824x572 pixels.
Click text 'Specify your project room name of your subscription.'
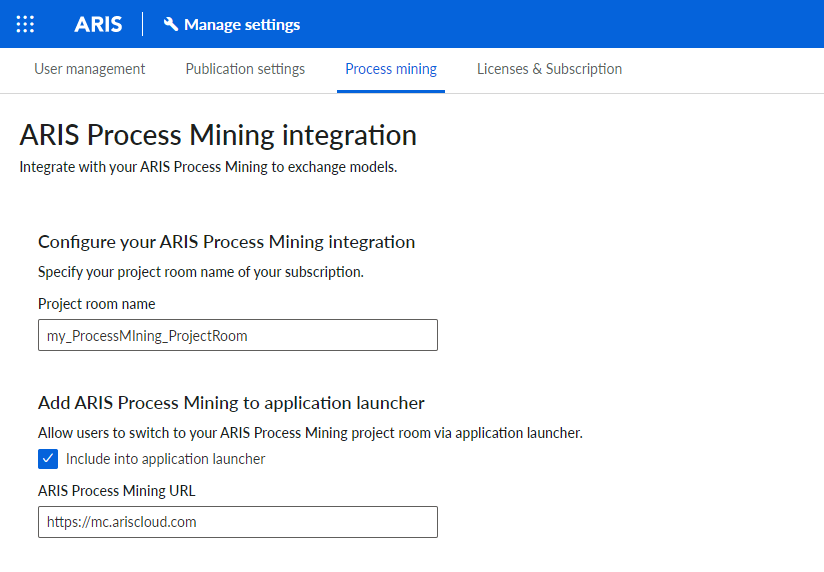(201, 272)
